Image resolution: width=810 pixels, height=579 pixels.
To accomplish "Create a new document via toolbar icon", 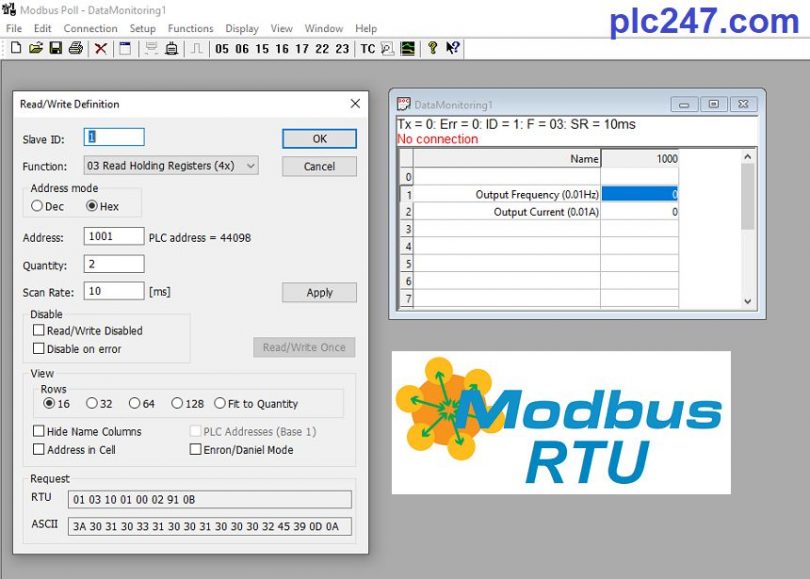I will (x=16, y=49).
